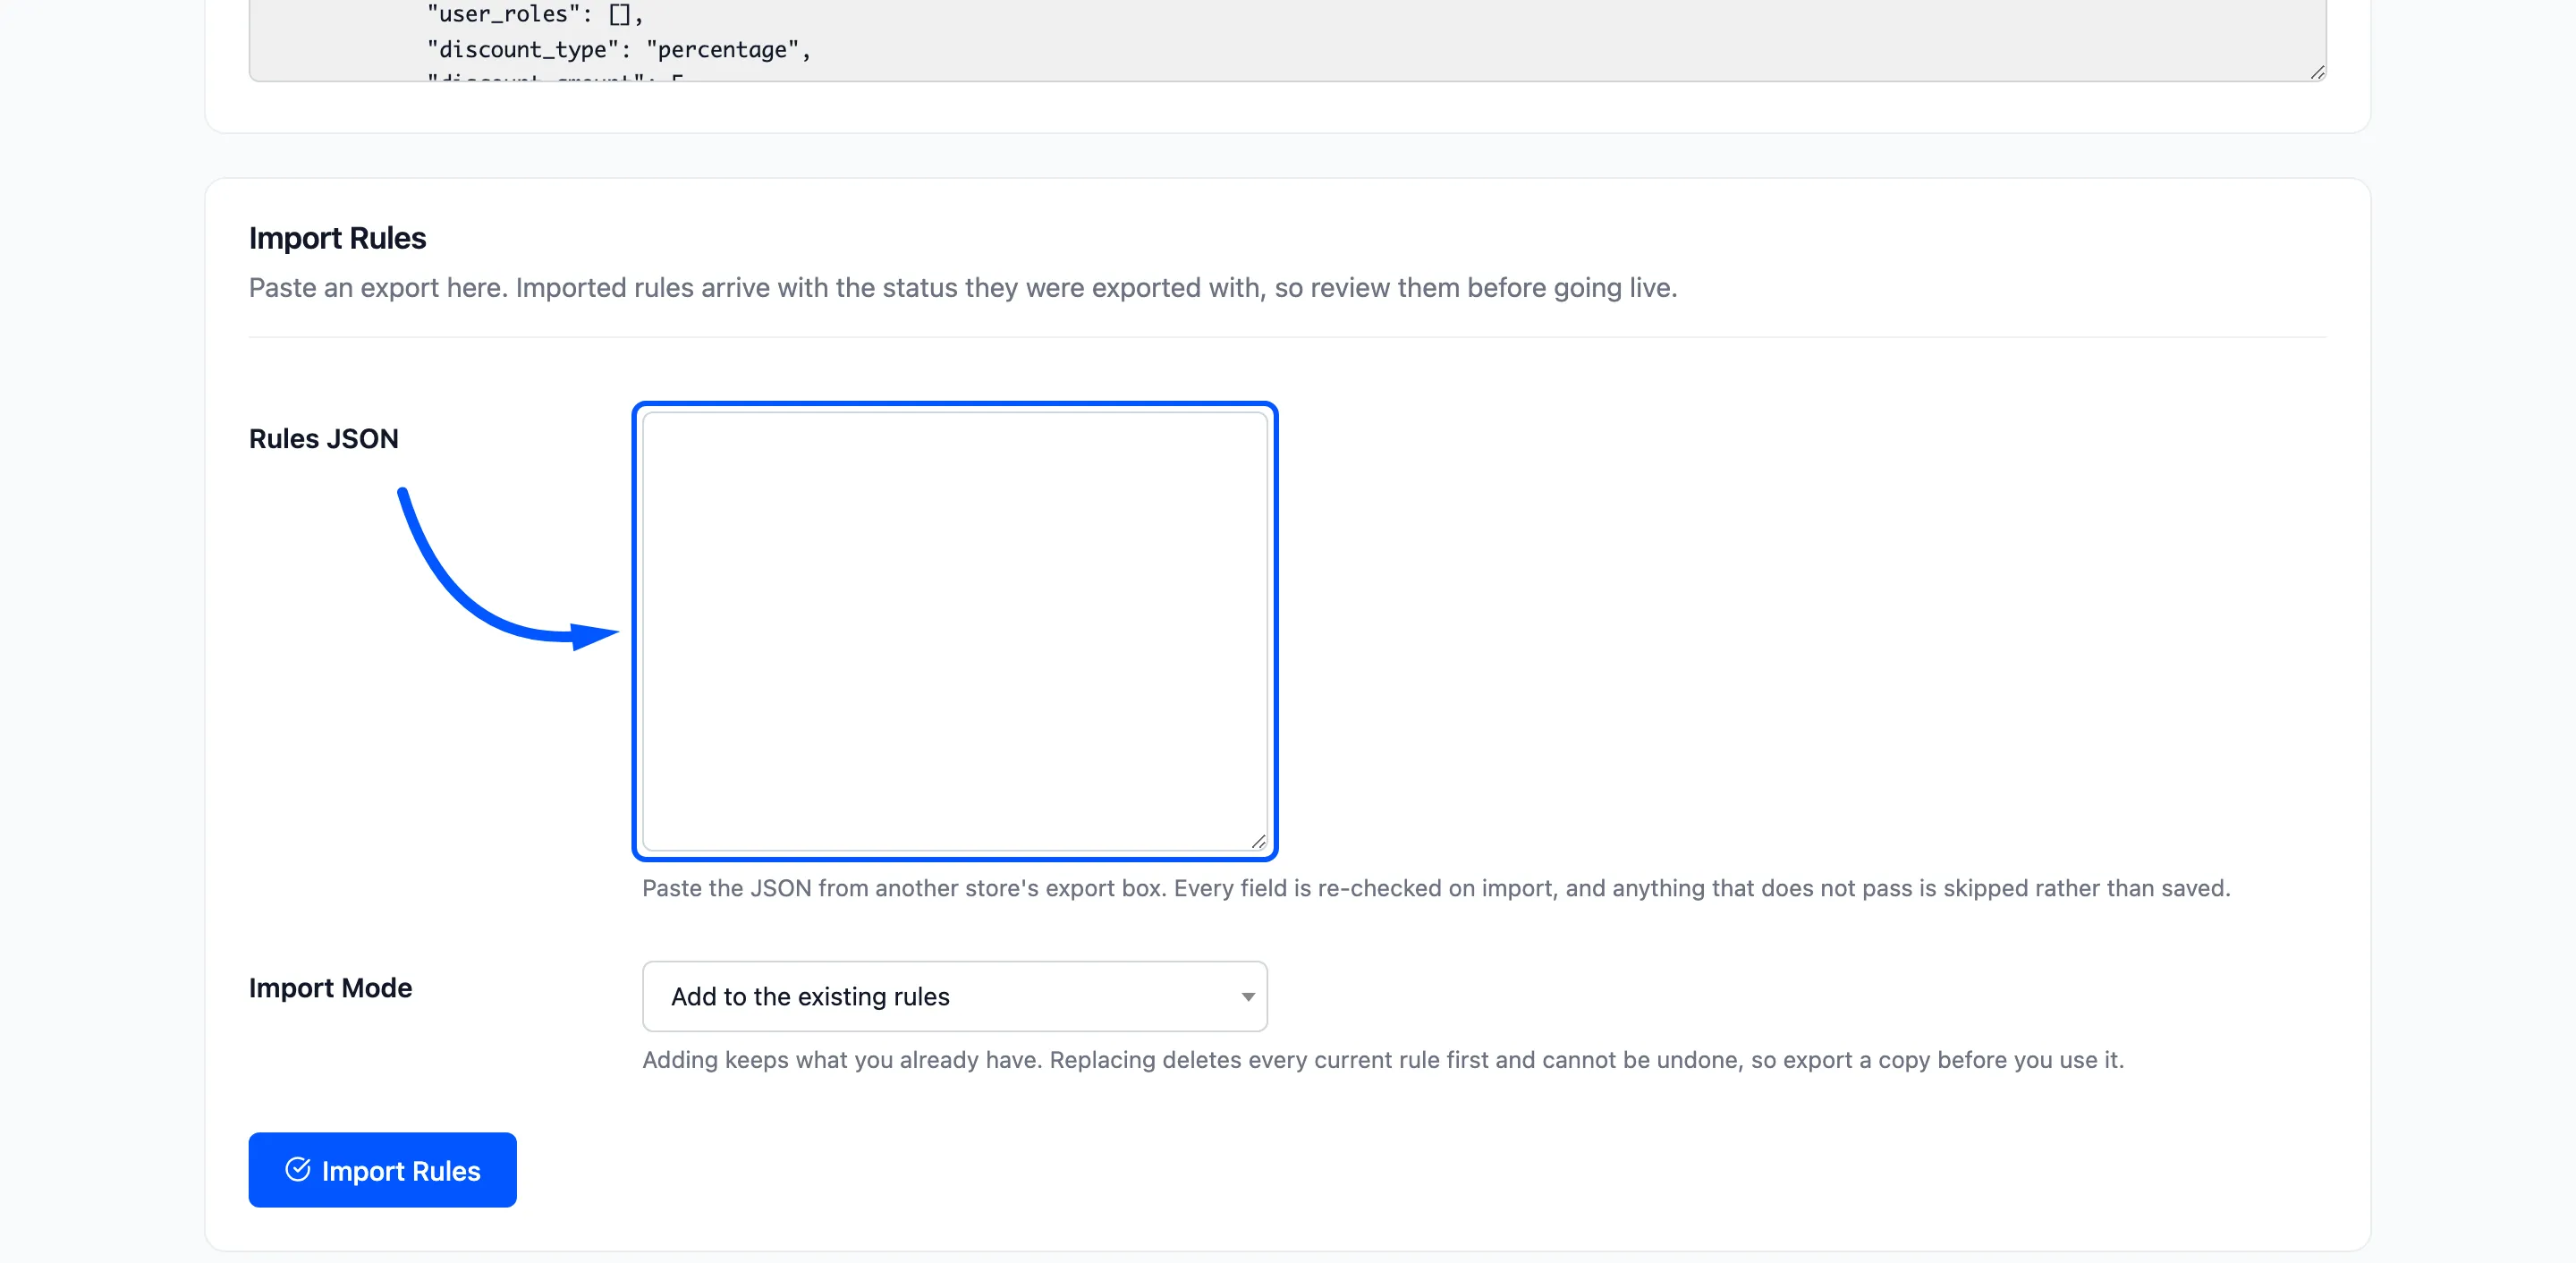
Task: Click the checkmark icon on Import Rules button
Action: pos(298,1169)
